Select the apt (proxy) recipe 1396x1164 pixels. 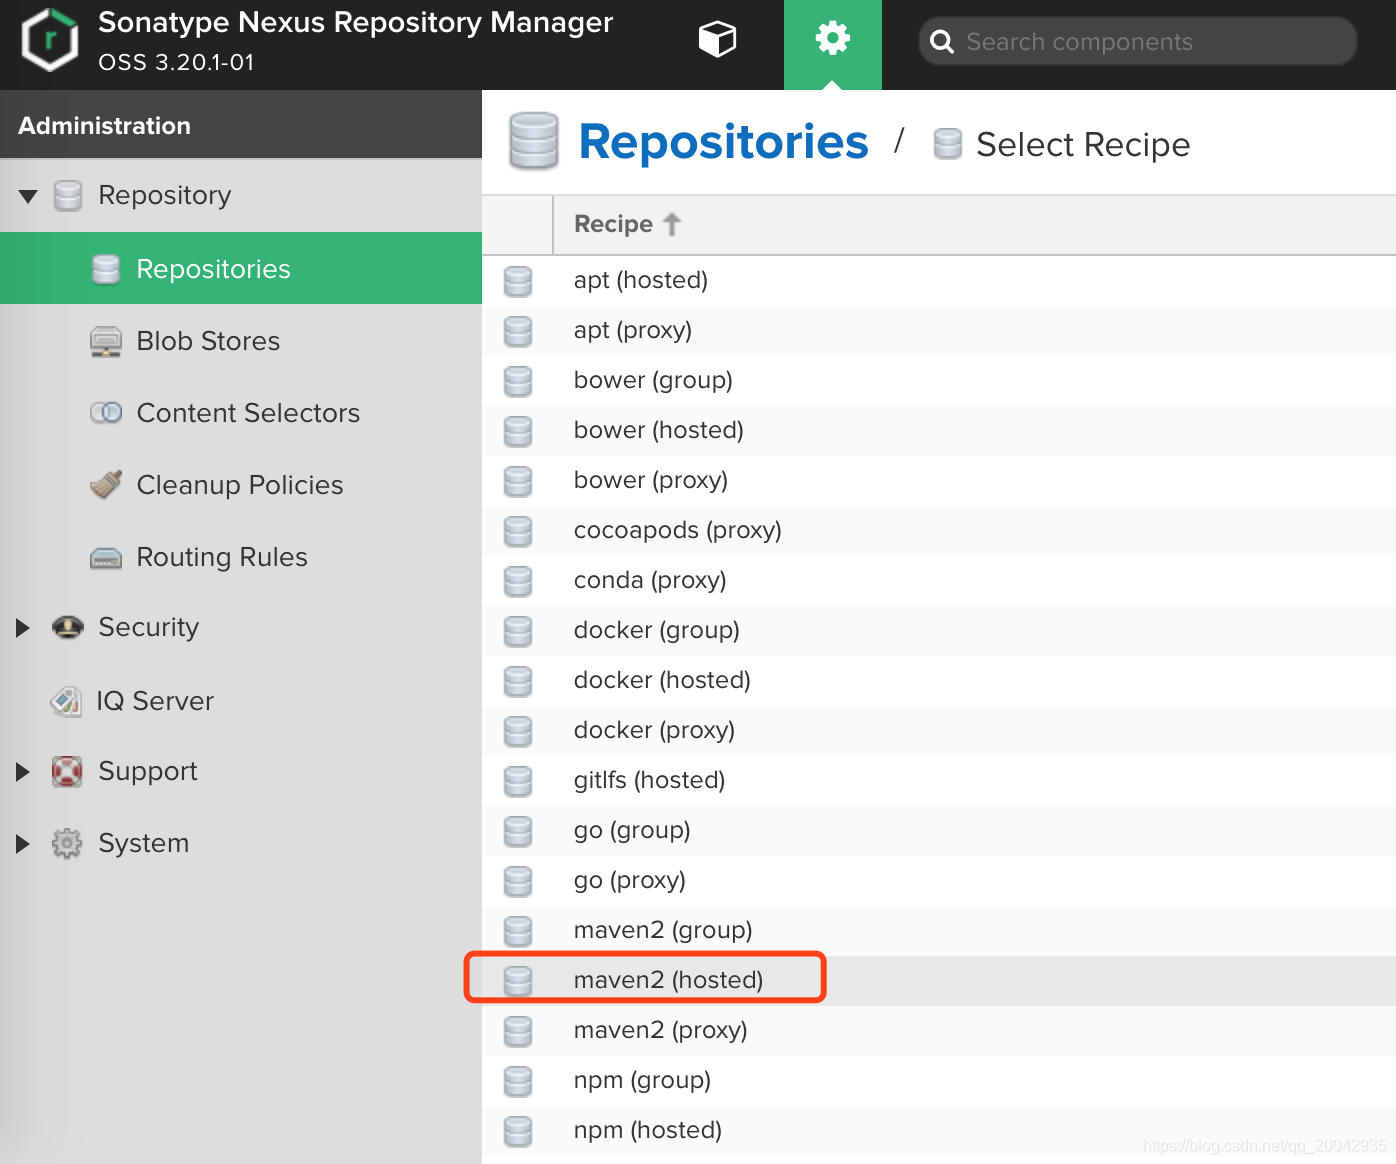click(939, 330)
